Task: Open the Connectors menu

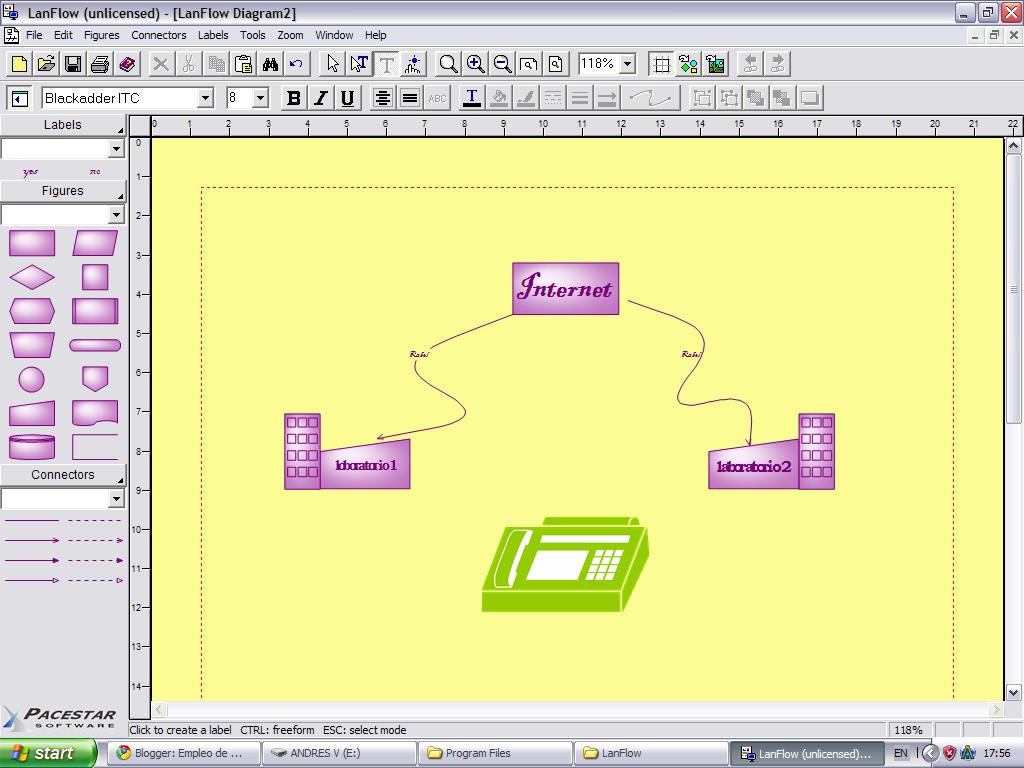Action: coord(159,35)
